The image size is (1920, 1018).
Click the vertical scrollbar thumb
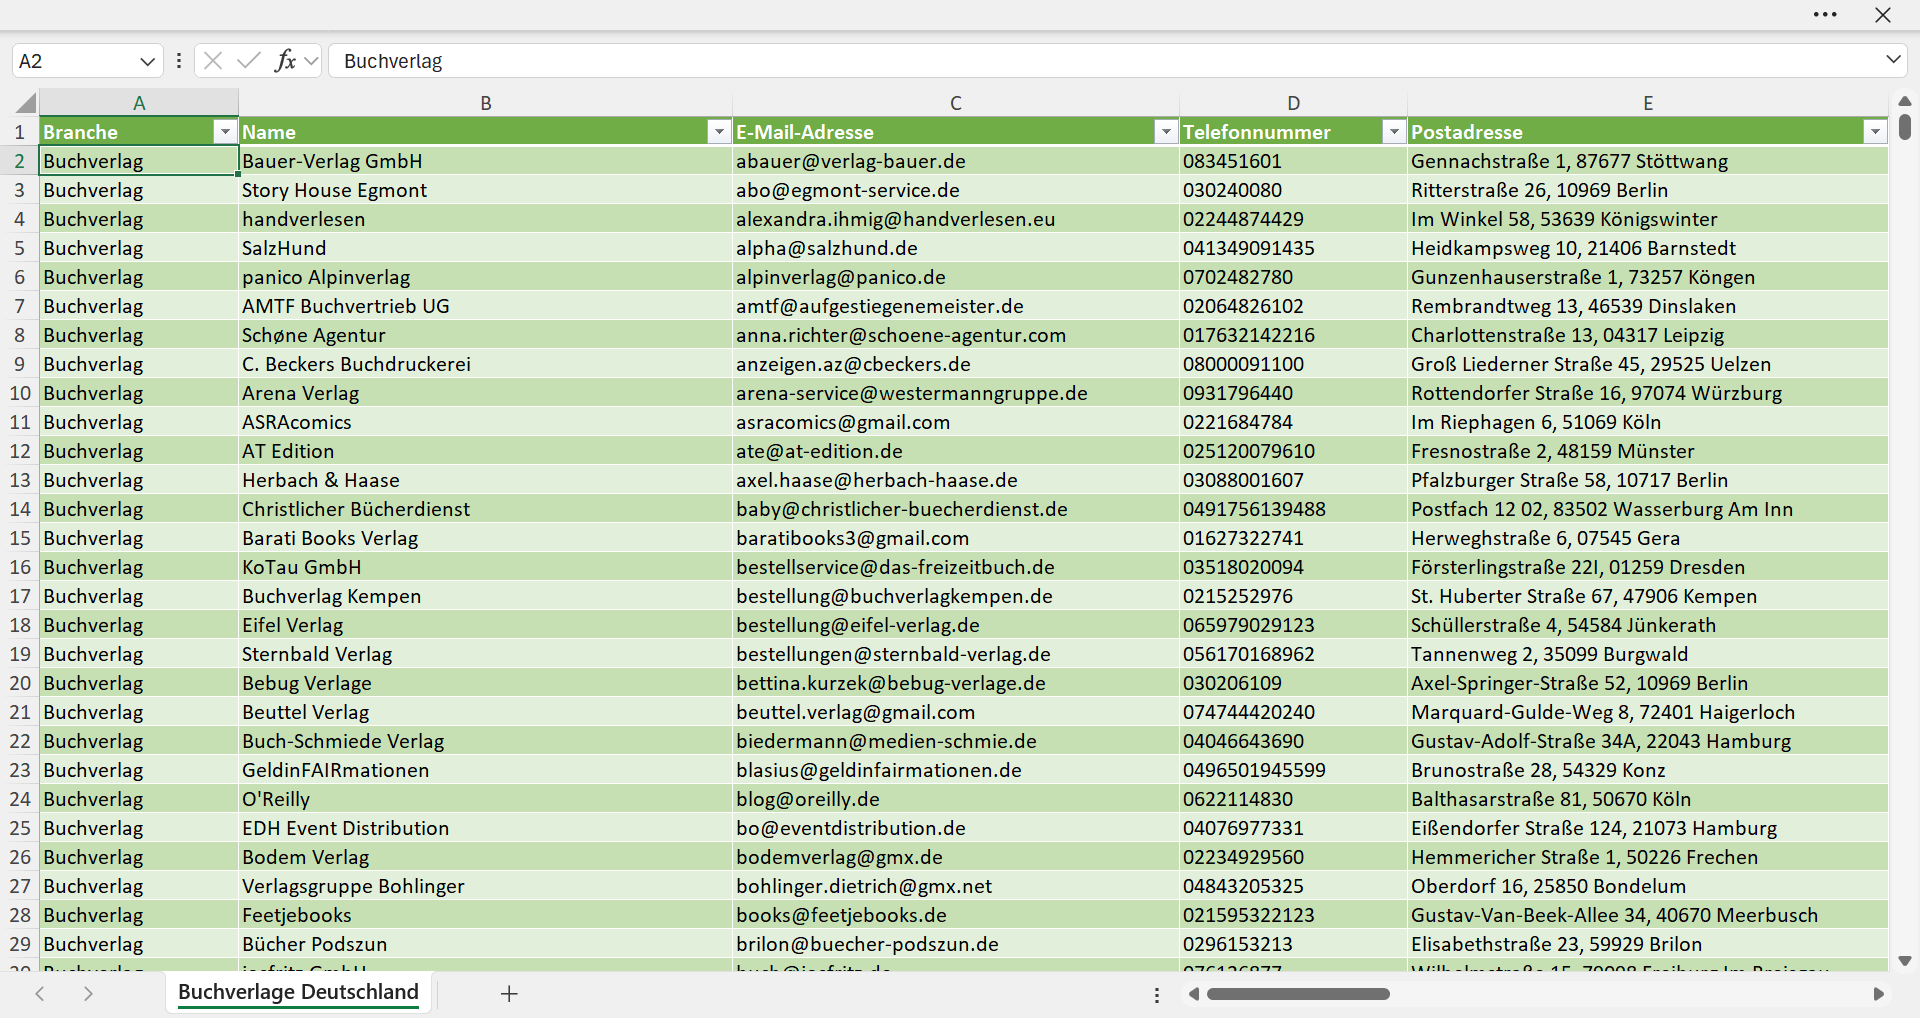pos(1905,127)
